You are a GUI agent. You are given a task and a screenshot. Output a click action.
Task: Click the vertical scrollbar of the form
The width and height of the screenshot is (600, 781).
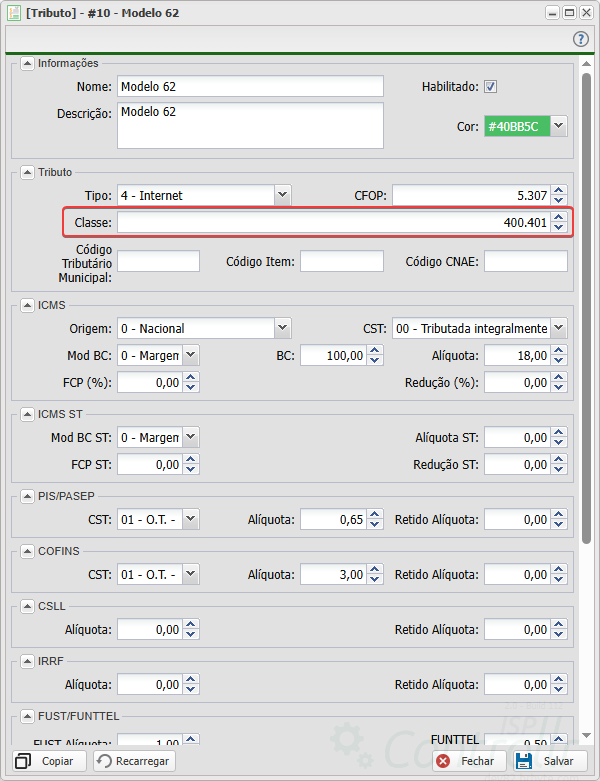pyautogui.click(x=586, y=300)
